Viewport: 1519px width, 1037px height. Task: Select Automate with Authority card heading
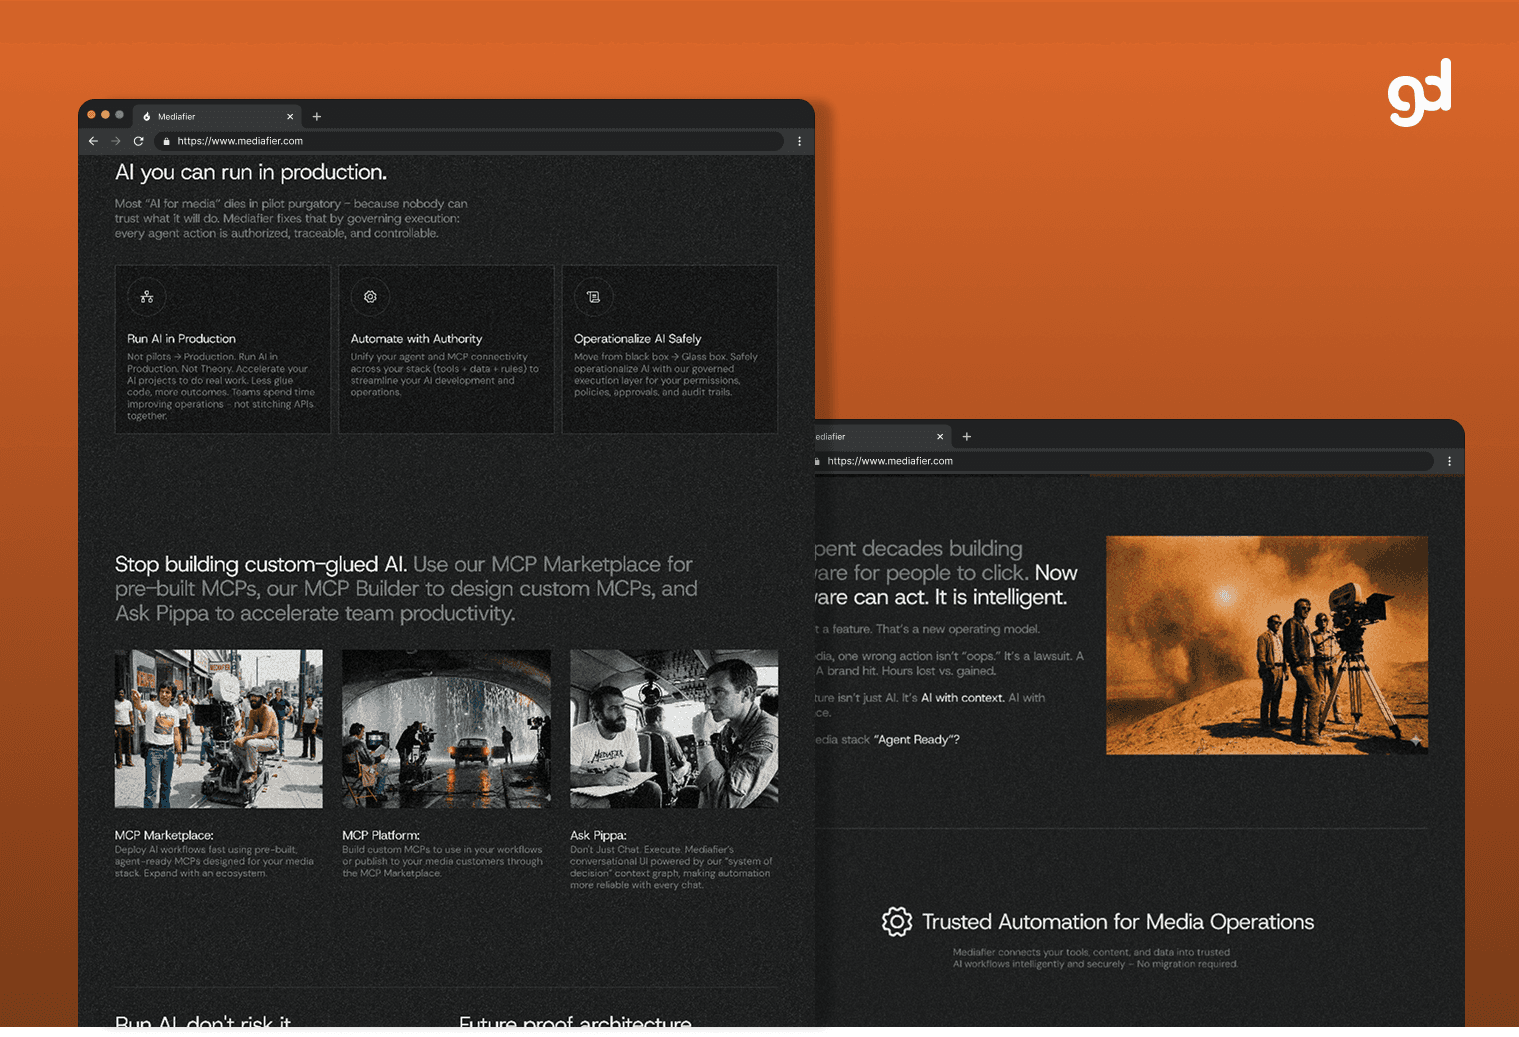[416, 339]
